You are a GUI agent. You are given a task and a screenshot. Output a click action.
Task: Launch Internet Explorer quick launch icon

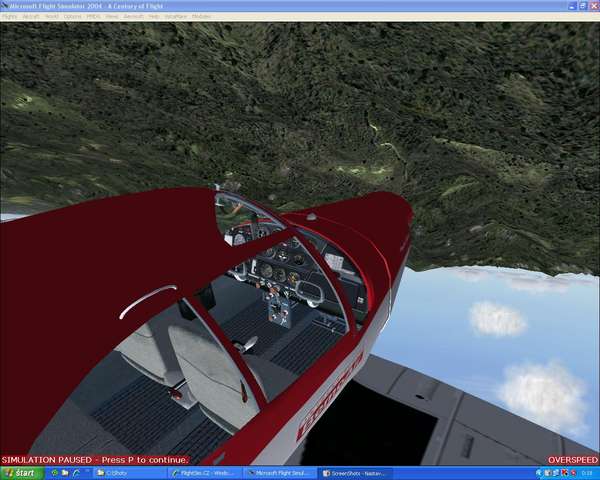pyautogui.click(x=77, y=473)
